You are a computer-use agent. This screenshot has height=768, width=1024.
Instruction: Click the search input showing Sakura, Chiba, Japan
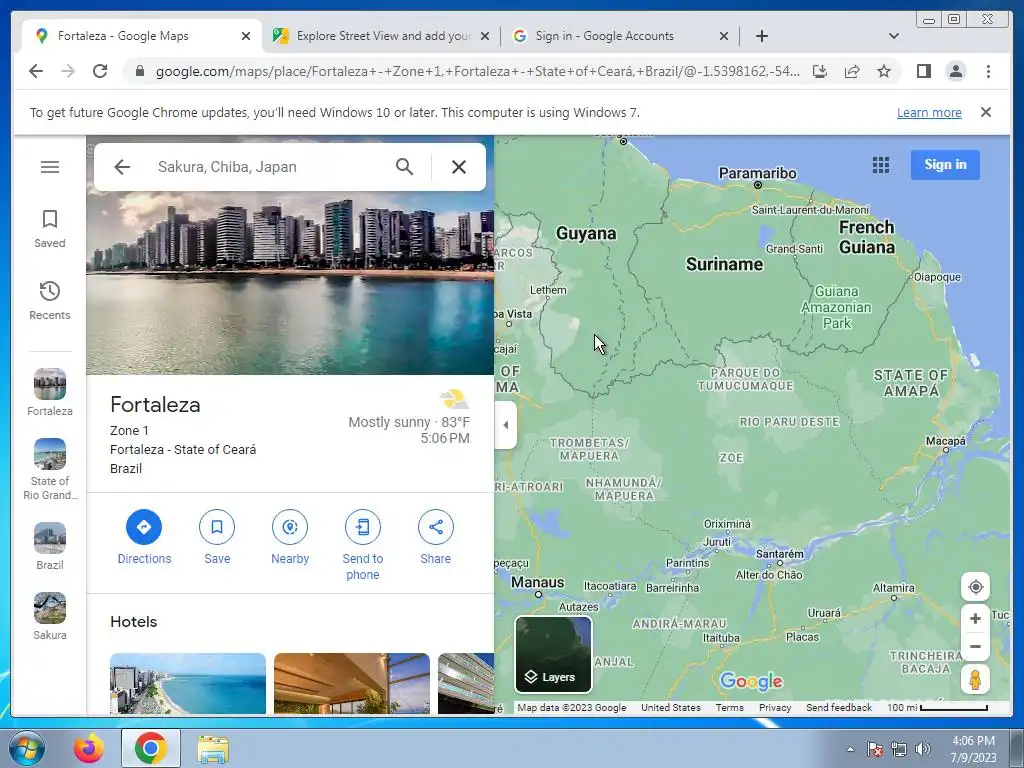click(268, 167)
